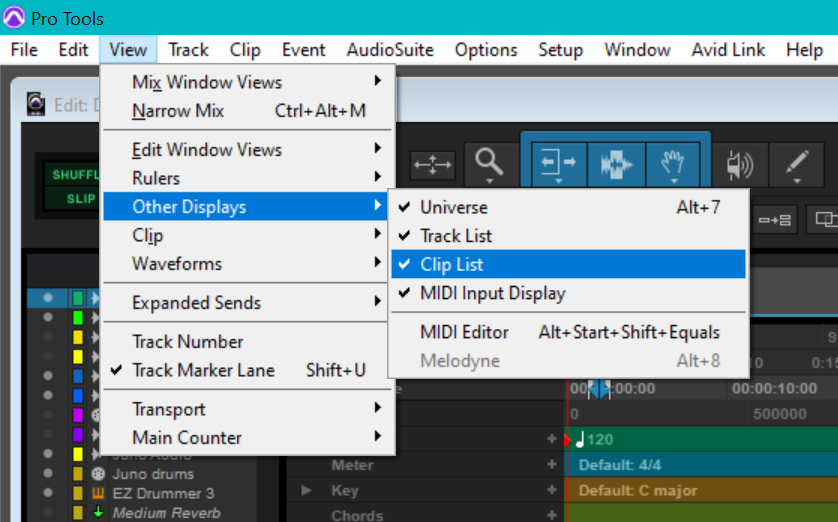Click the SHUFFLE edit mode button
The width and height of the screenshot is (838, 522).
69,174
